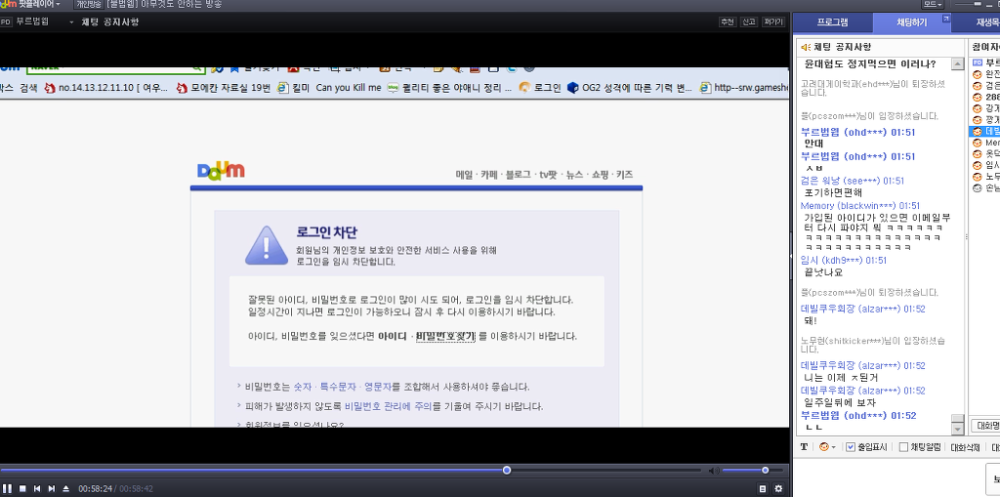Click the chat message 일주일뒤에 보자
Image resolution: width=1000 pixels, height=497 pixels.
click(840, 403)
